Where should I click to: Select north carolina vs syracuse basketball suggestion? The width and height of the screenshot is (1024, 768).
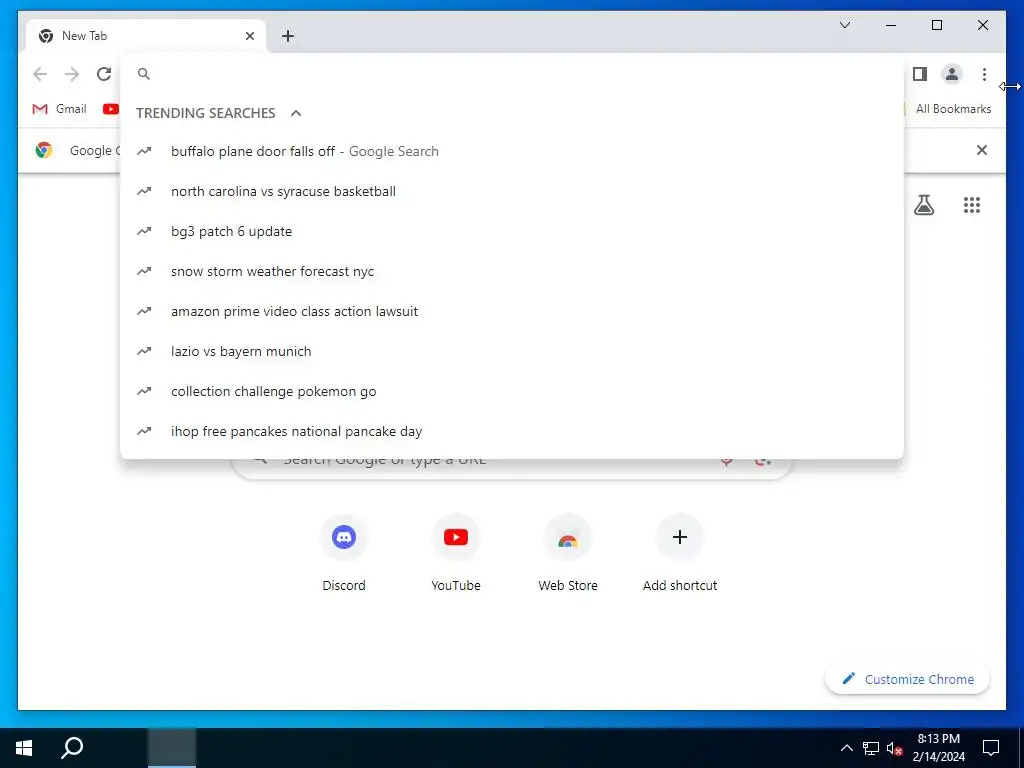pyautogui.click(x=512, y=191)
